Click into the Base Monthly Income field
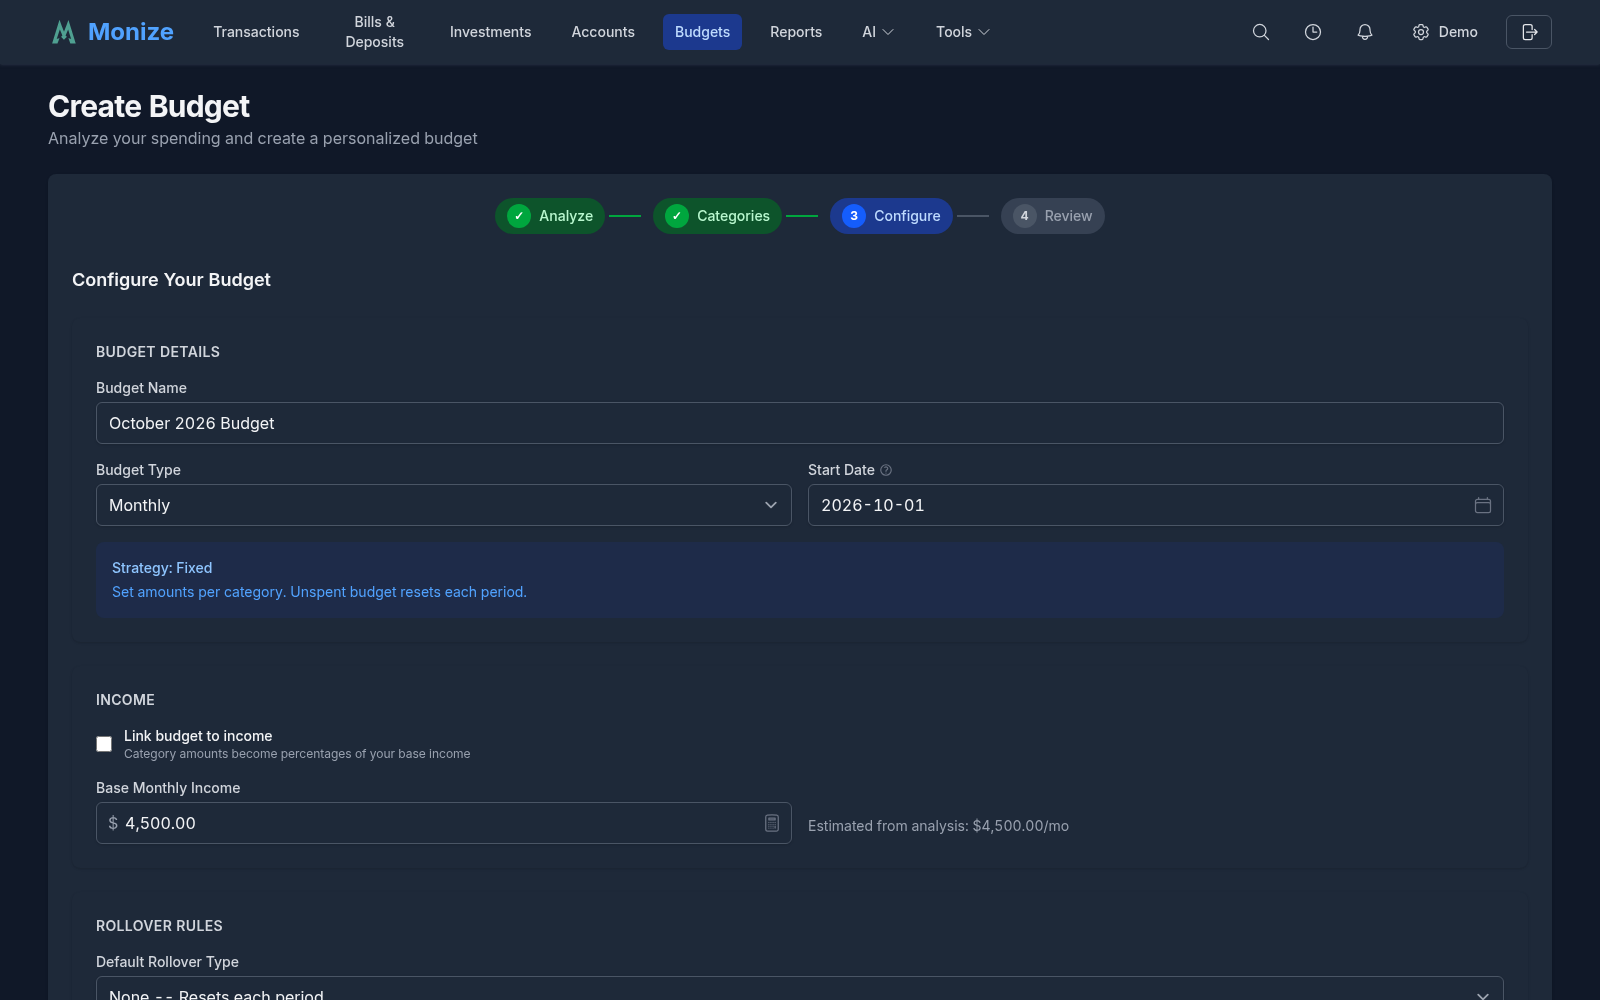1600x1000 pixels. [x=444, y=823]
